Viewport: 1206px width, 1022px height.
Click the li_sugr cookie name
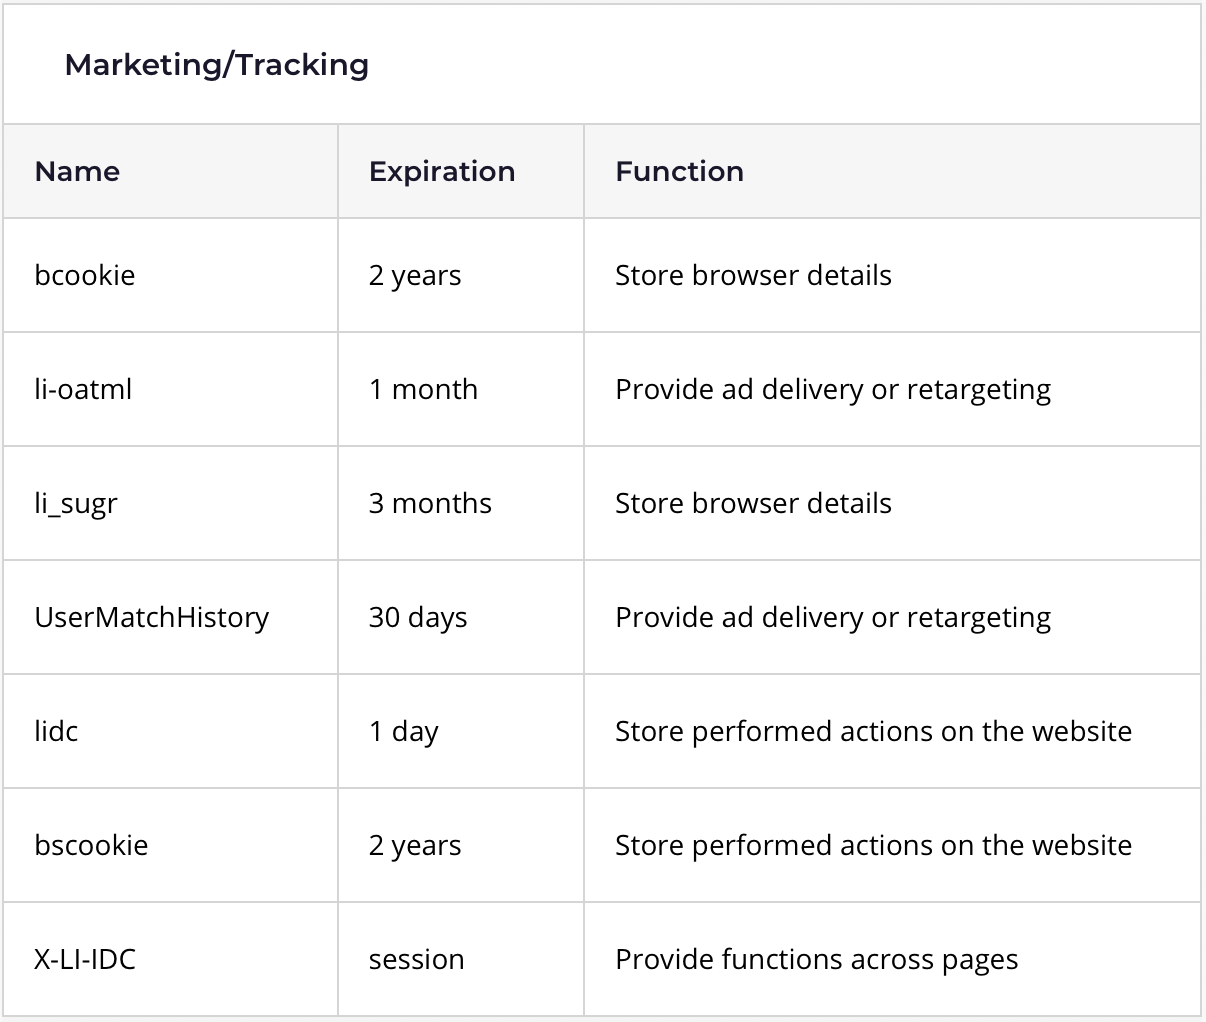[x=76, y=503]
